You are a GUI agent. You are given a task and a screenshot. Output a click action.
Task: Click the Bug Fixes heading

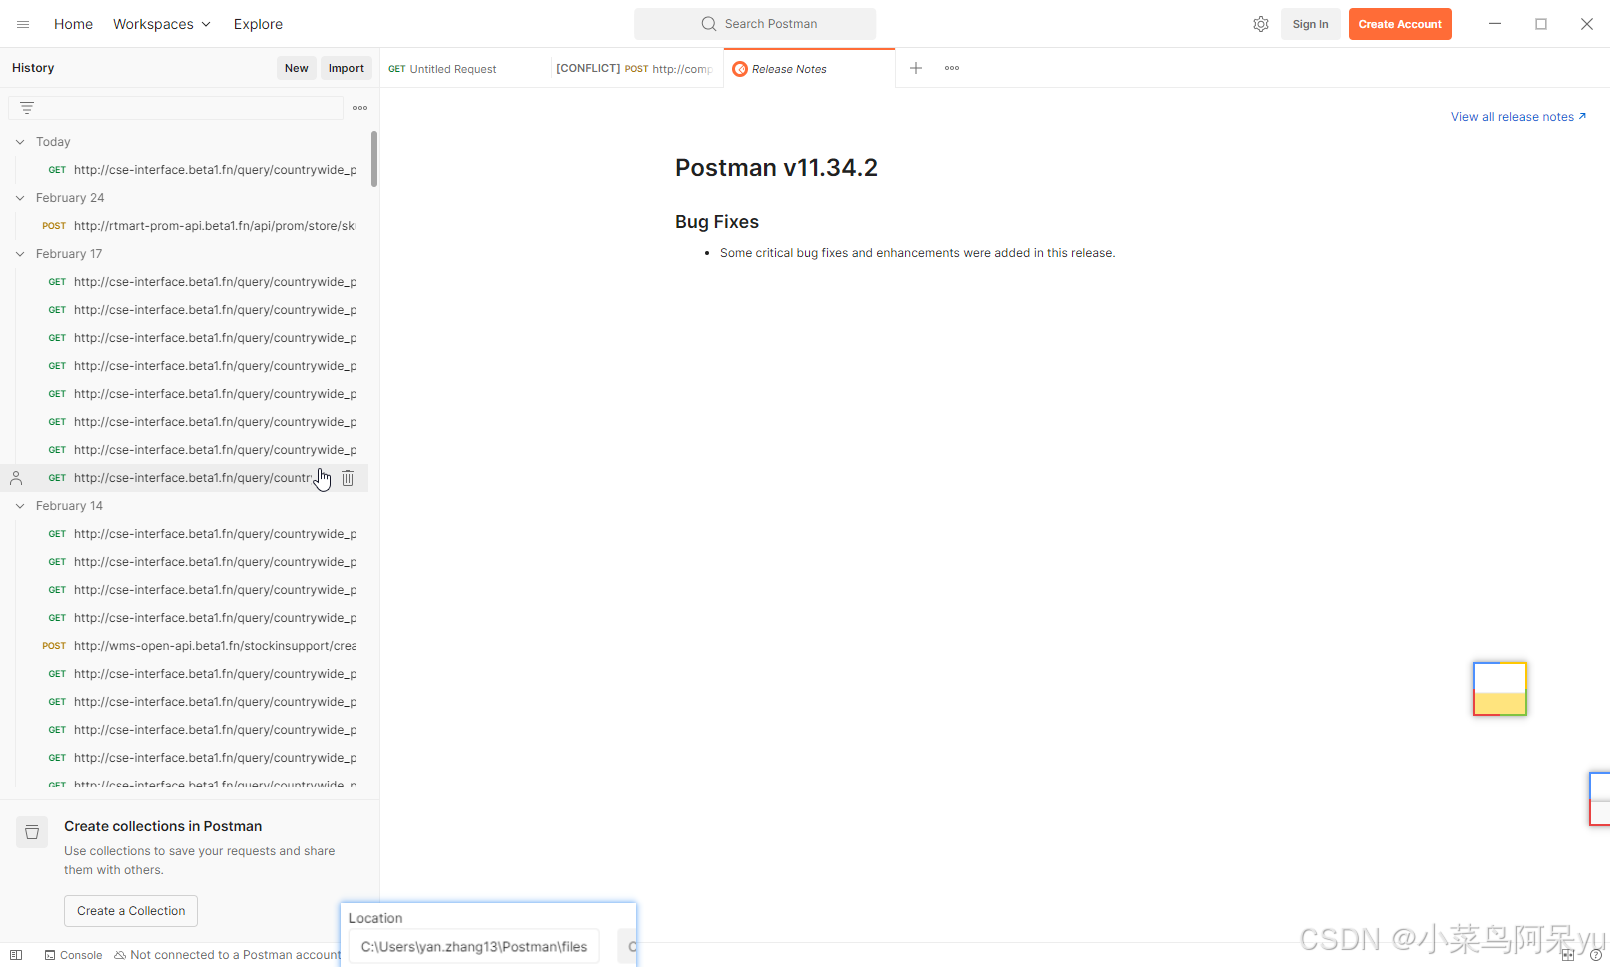coord(717,222)
